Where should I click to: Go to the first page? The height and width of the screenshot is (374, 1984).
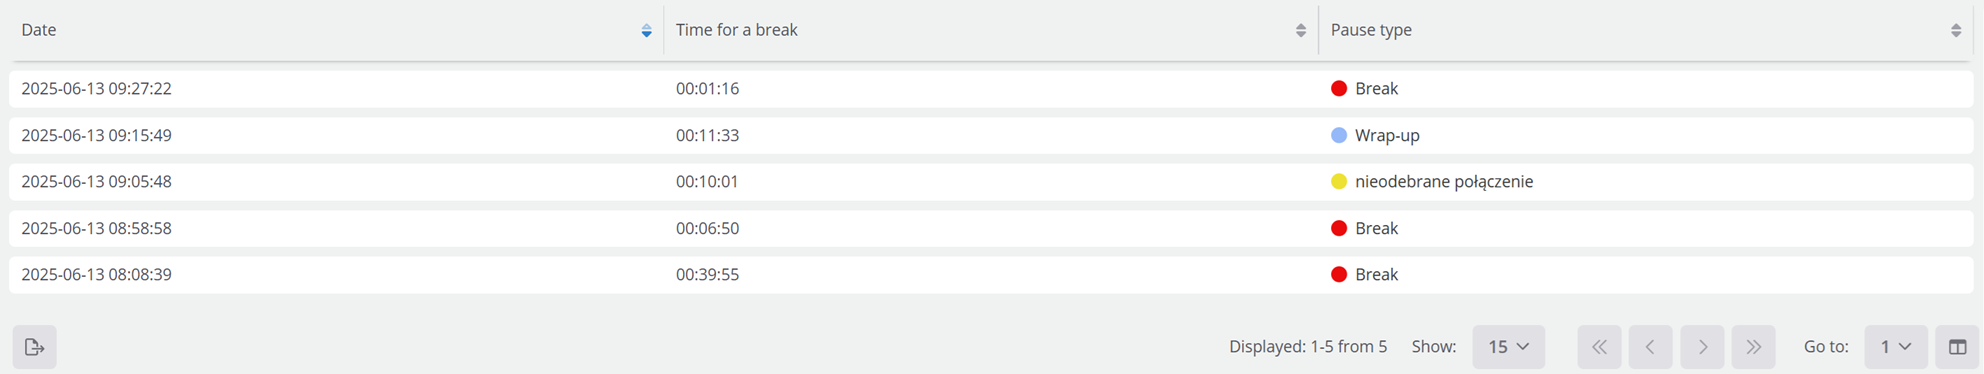click(1599, 347)
